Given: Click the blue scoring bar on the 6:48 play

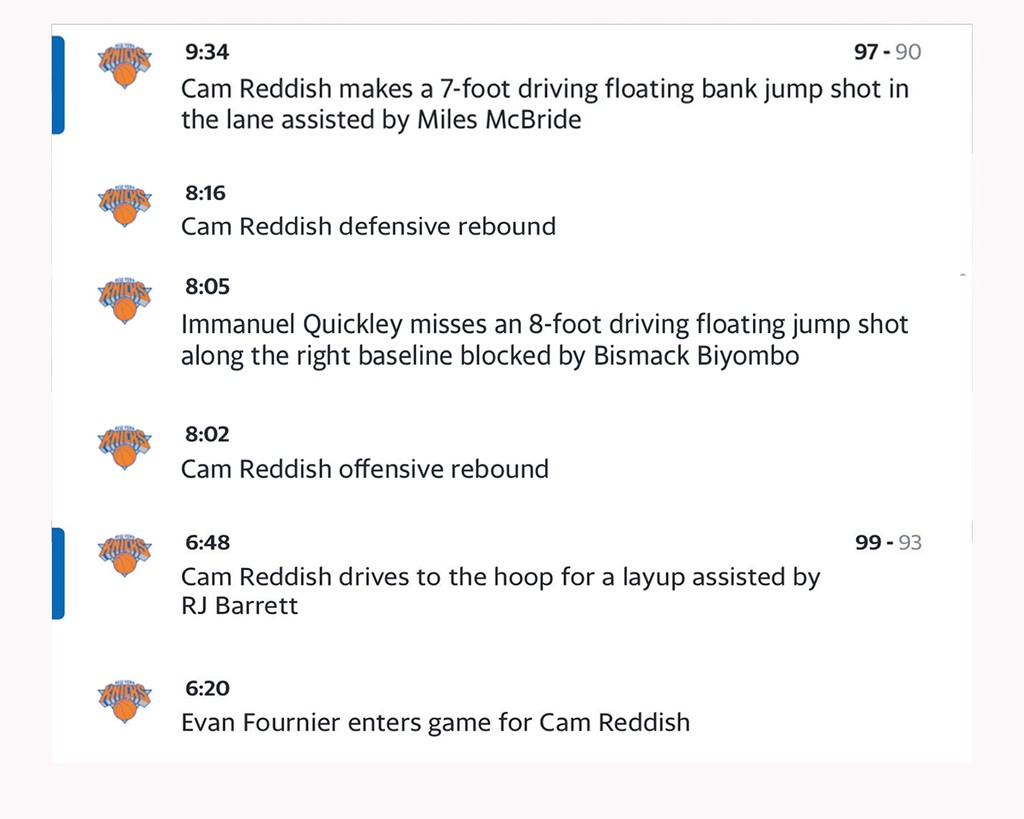Looking at the screenshot, I should (x=58, y=574).
